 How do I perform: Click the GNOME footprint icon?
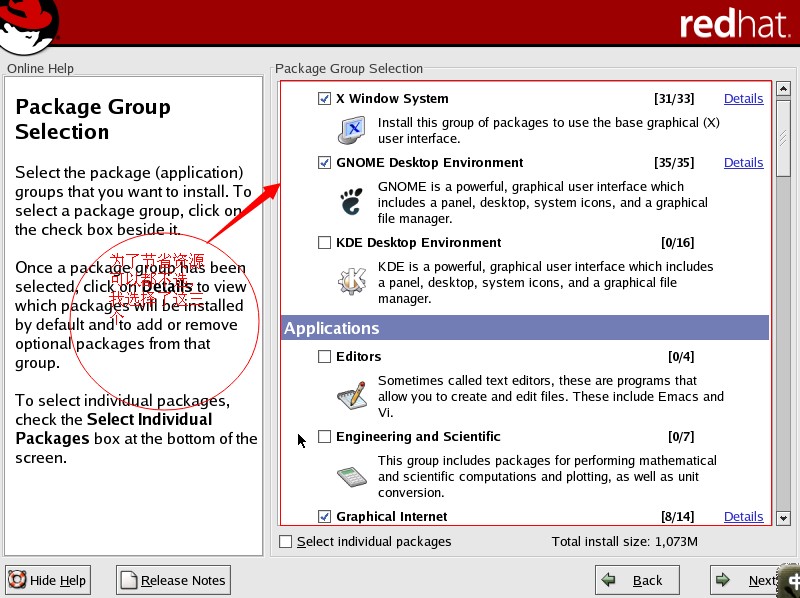click(352, 201)
